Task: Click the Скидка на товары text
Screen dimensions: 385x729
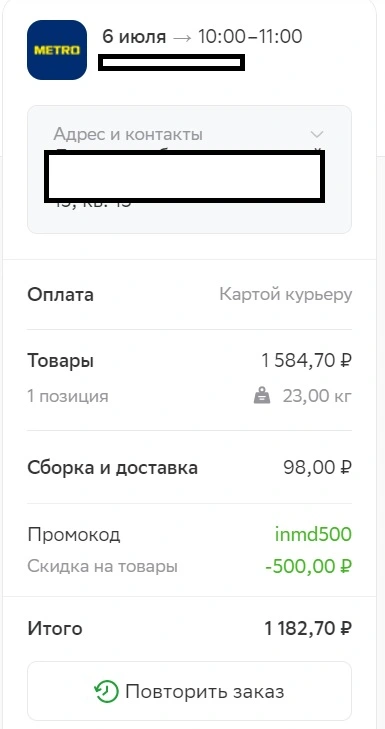Action: click(x=103, y=567)
